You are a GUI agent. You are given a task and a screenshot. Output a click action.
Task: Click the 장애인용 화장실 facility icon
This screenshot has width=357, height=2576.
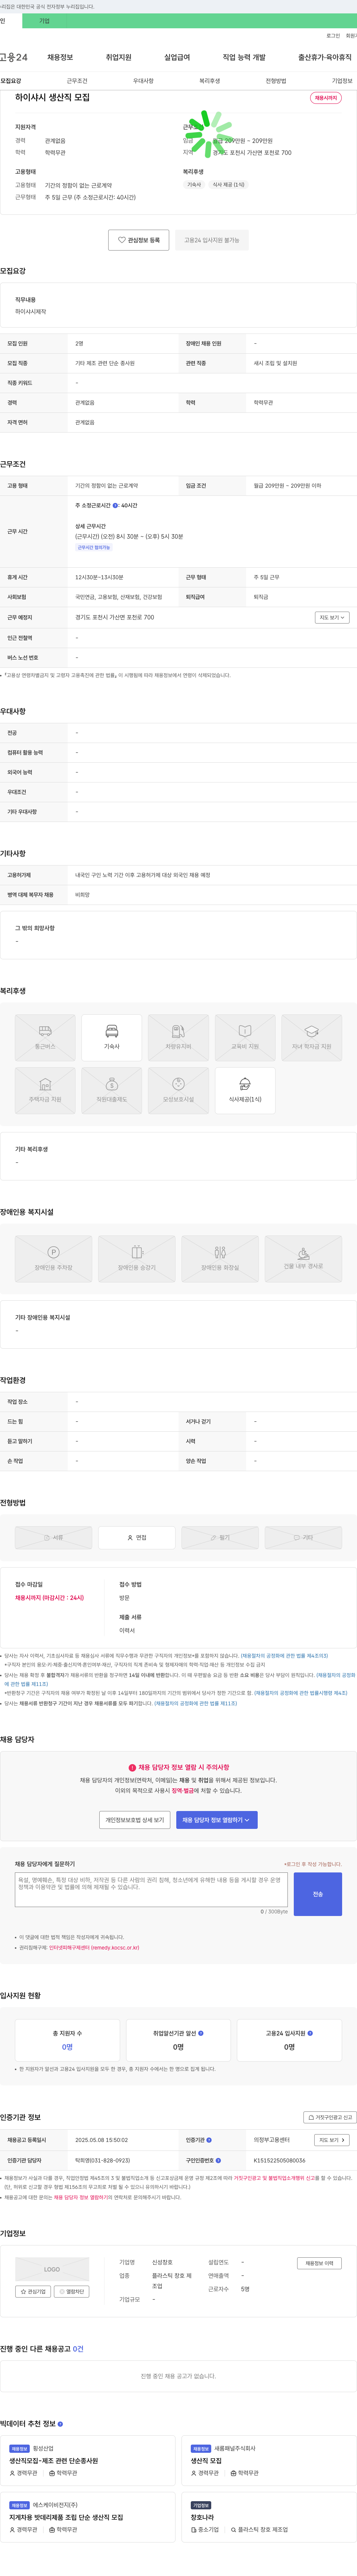pos(220,1259)
